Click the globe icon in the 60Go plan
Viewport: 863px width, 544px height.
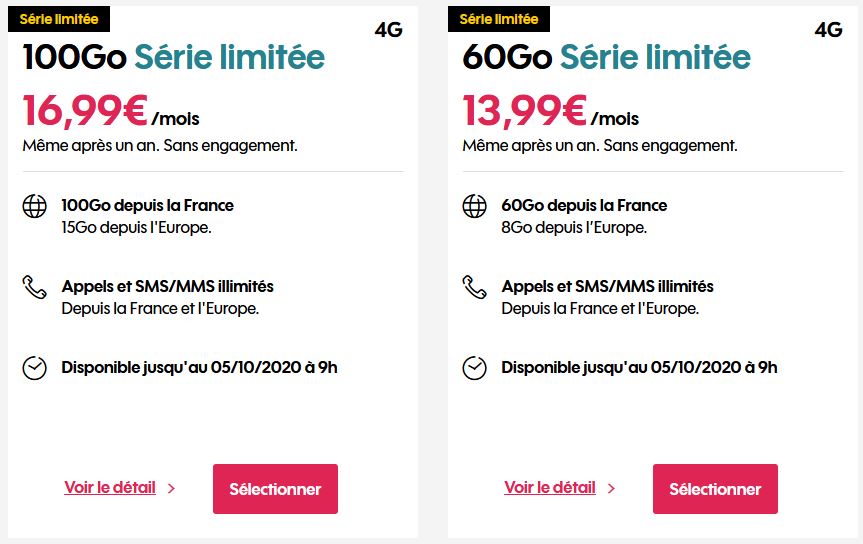(x=474, y=207)
